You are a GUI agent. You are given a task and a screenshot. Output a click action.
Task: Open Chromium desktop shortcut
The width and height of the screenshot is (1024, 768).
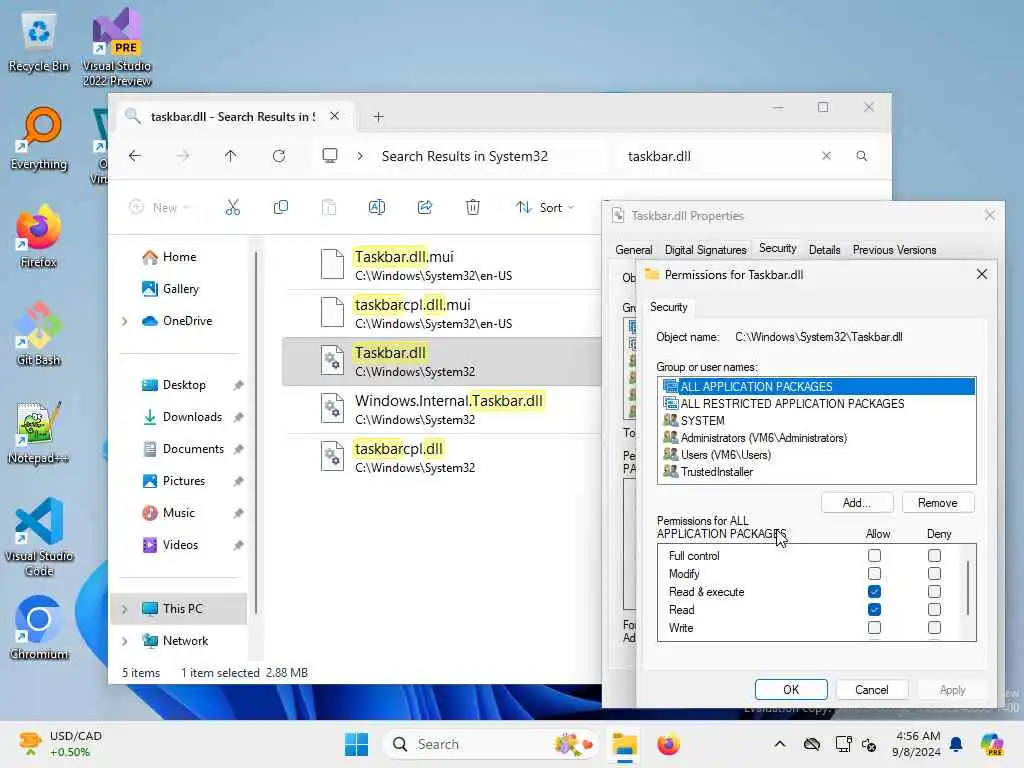tap(39, 628)
